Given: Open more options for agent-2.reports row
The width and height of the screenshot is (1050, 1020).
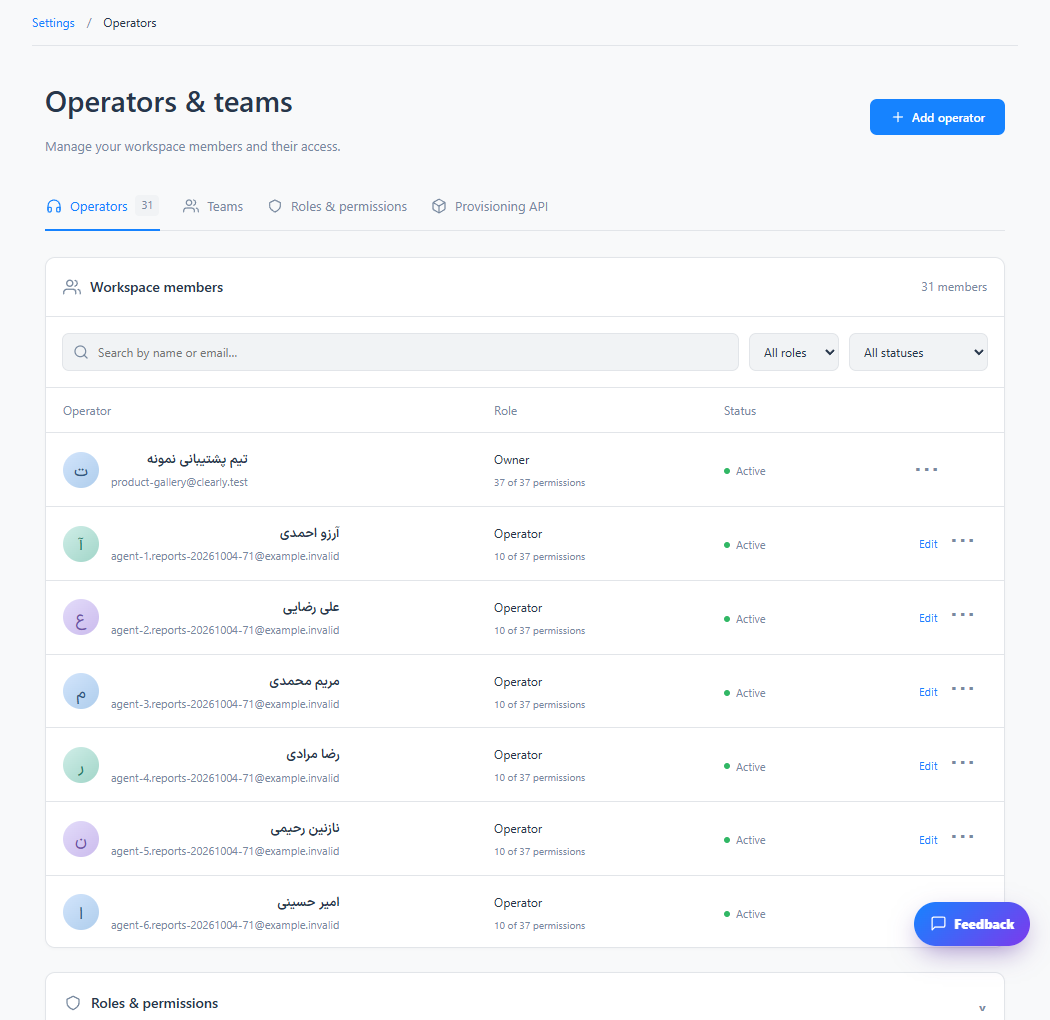Looking at the screenshot, I should 962,615.
